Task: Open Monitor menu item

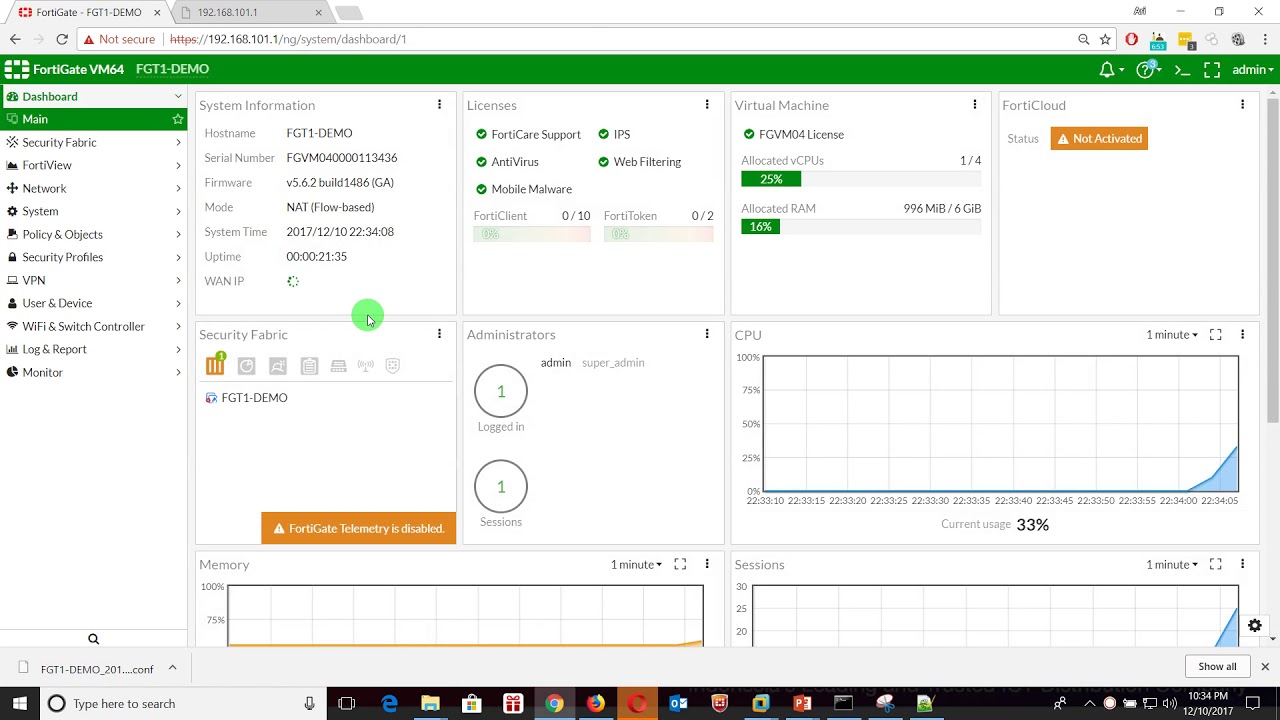Action: point(94,372)
